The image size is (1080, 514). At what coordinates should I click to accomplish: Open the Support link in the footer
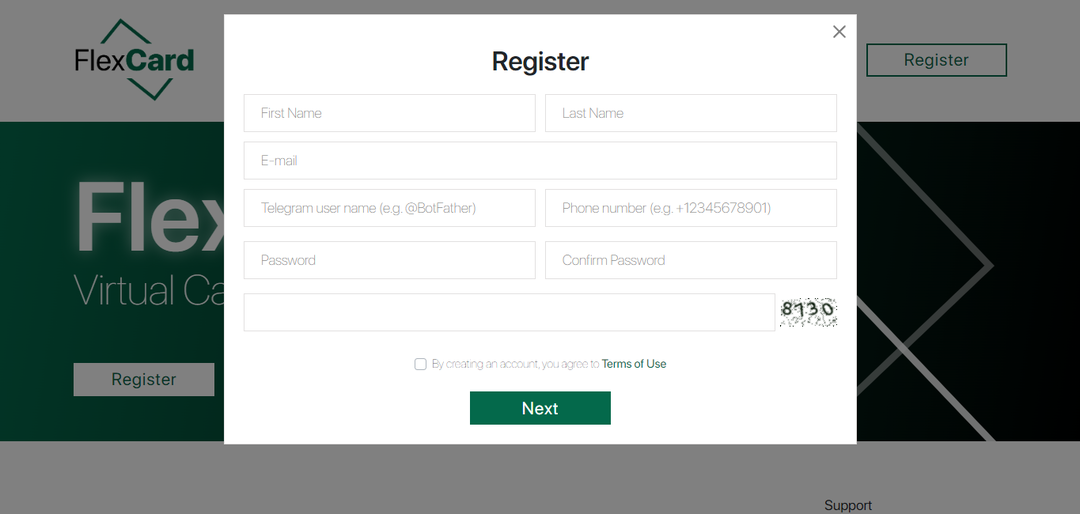(848, 505)
